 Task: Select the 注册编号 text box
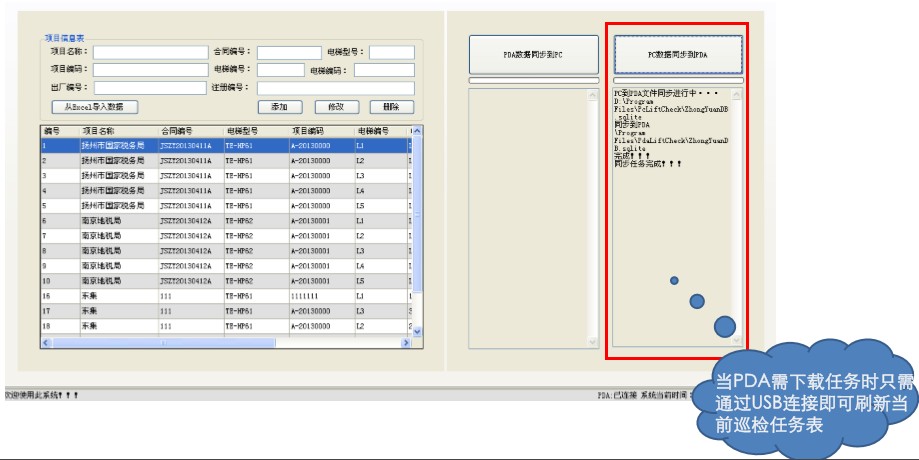(x=336, y=88)
